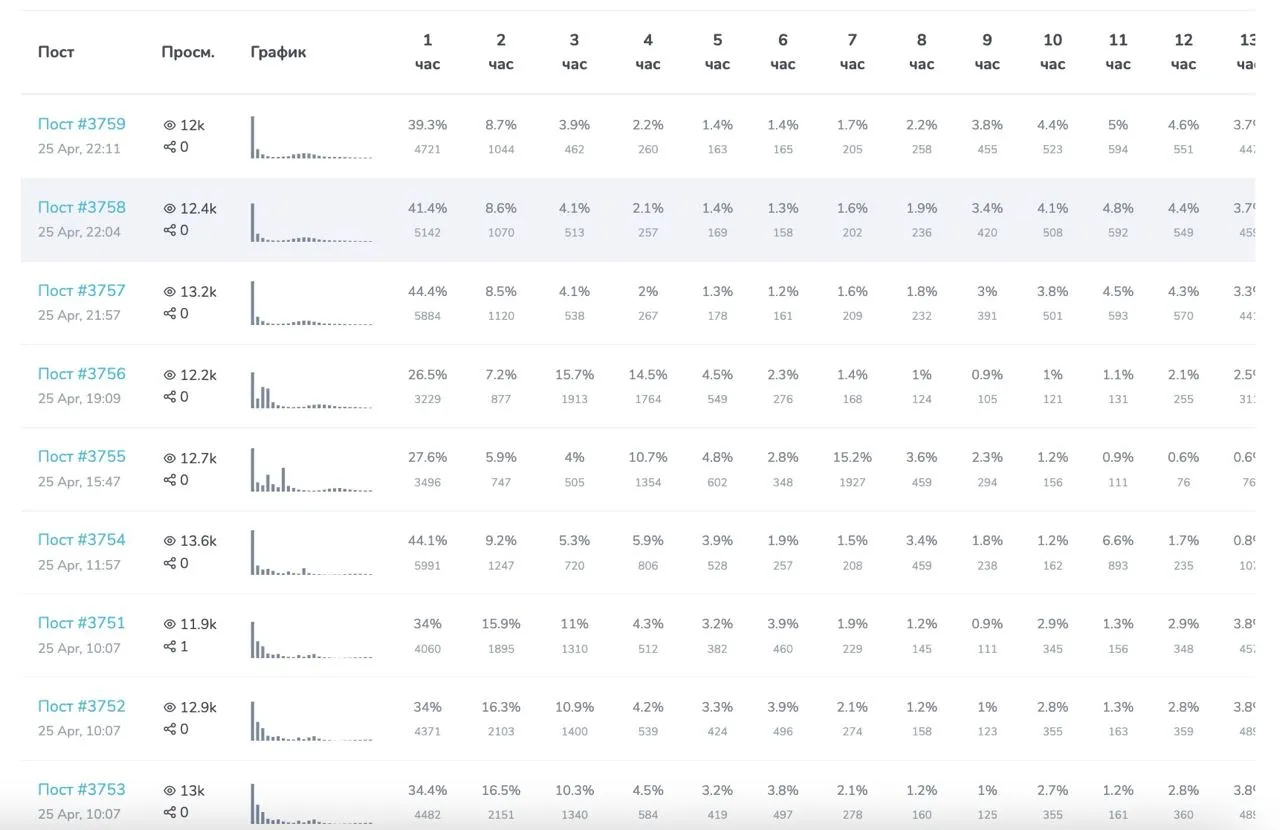Select the 1 час column header
This screenshot has width=1280, height=830.
[x=427, y=52]
